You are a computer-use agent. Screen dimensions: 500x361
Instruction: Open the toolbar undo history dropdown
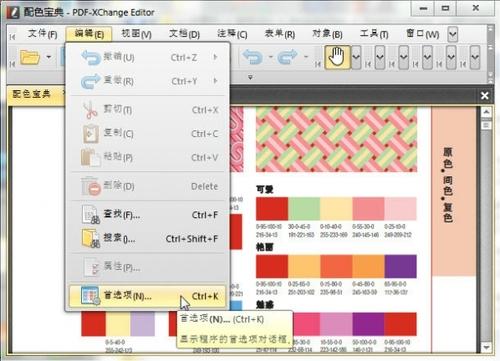pos(270,57)
